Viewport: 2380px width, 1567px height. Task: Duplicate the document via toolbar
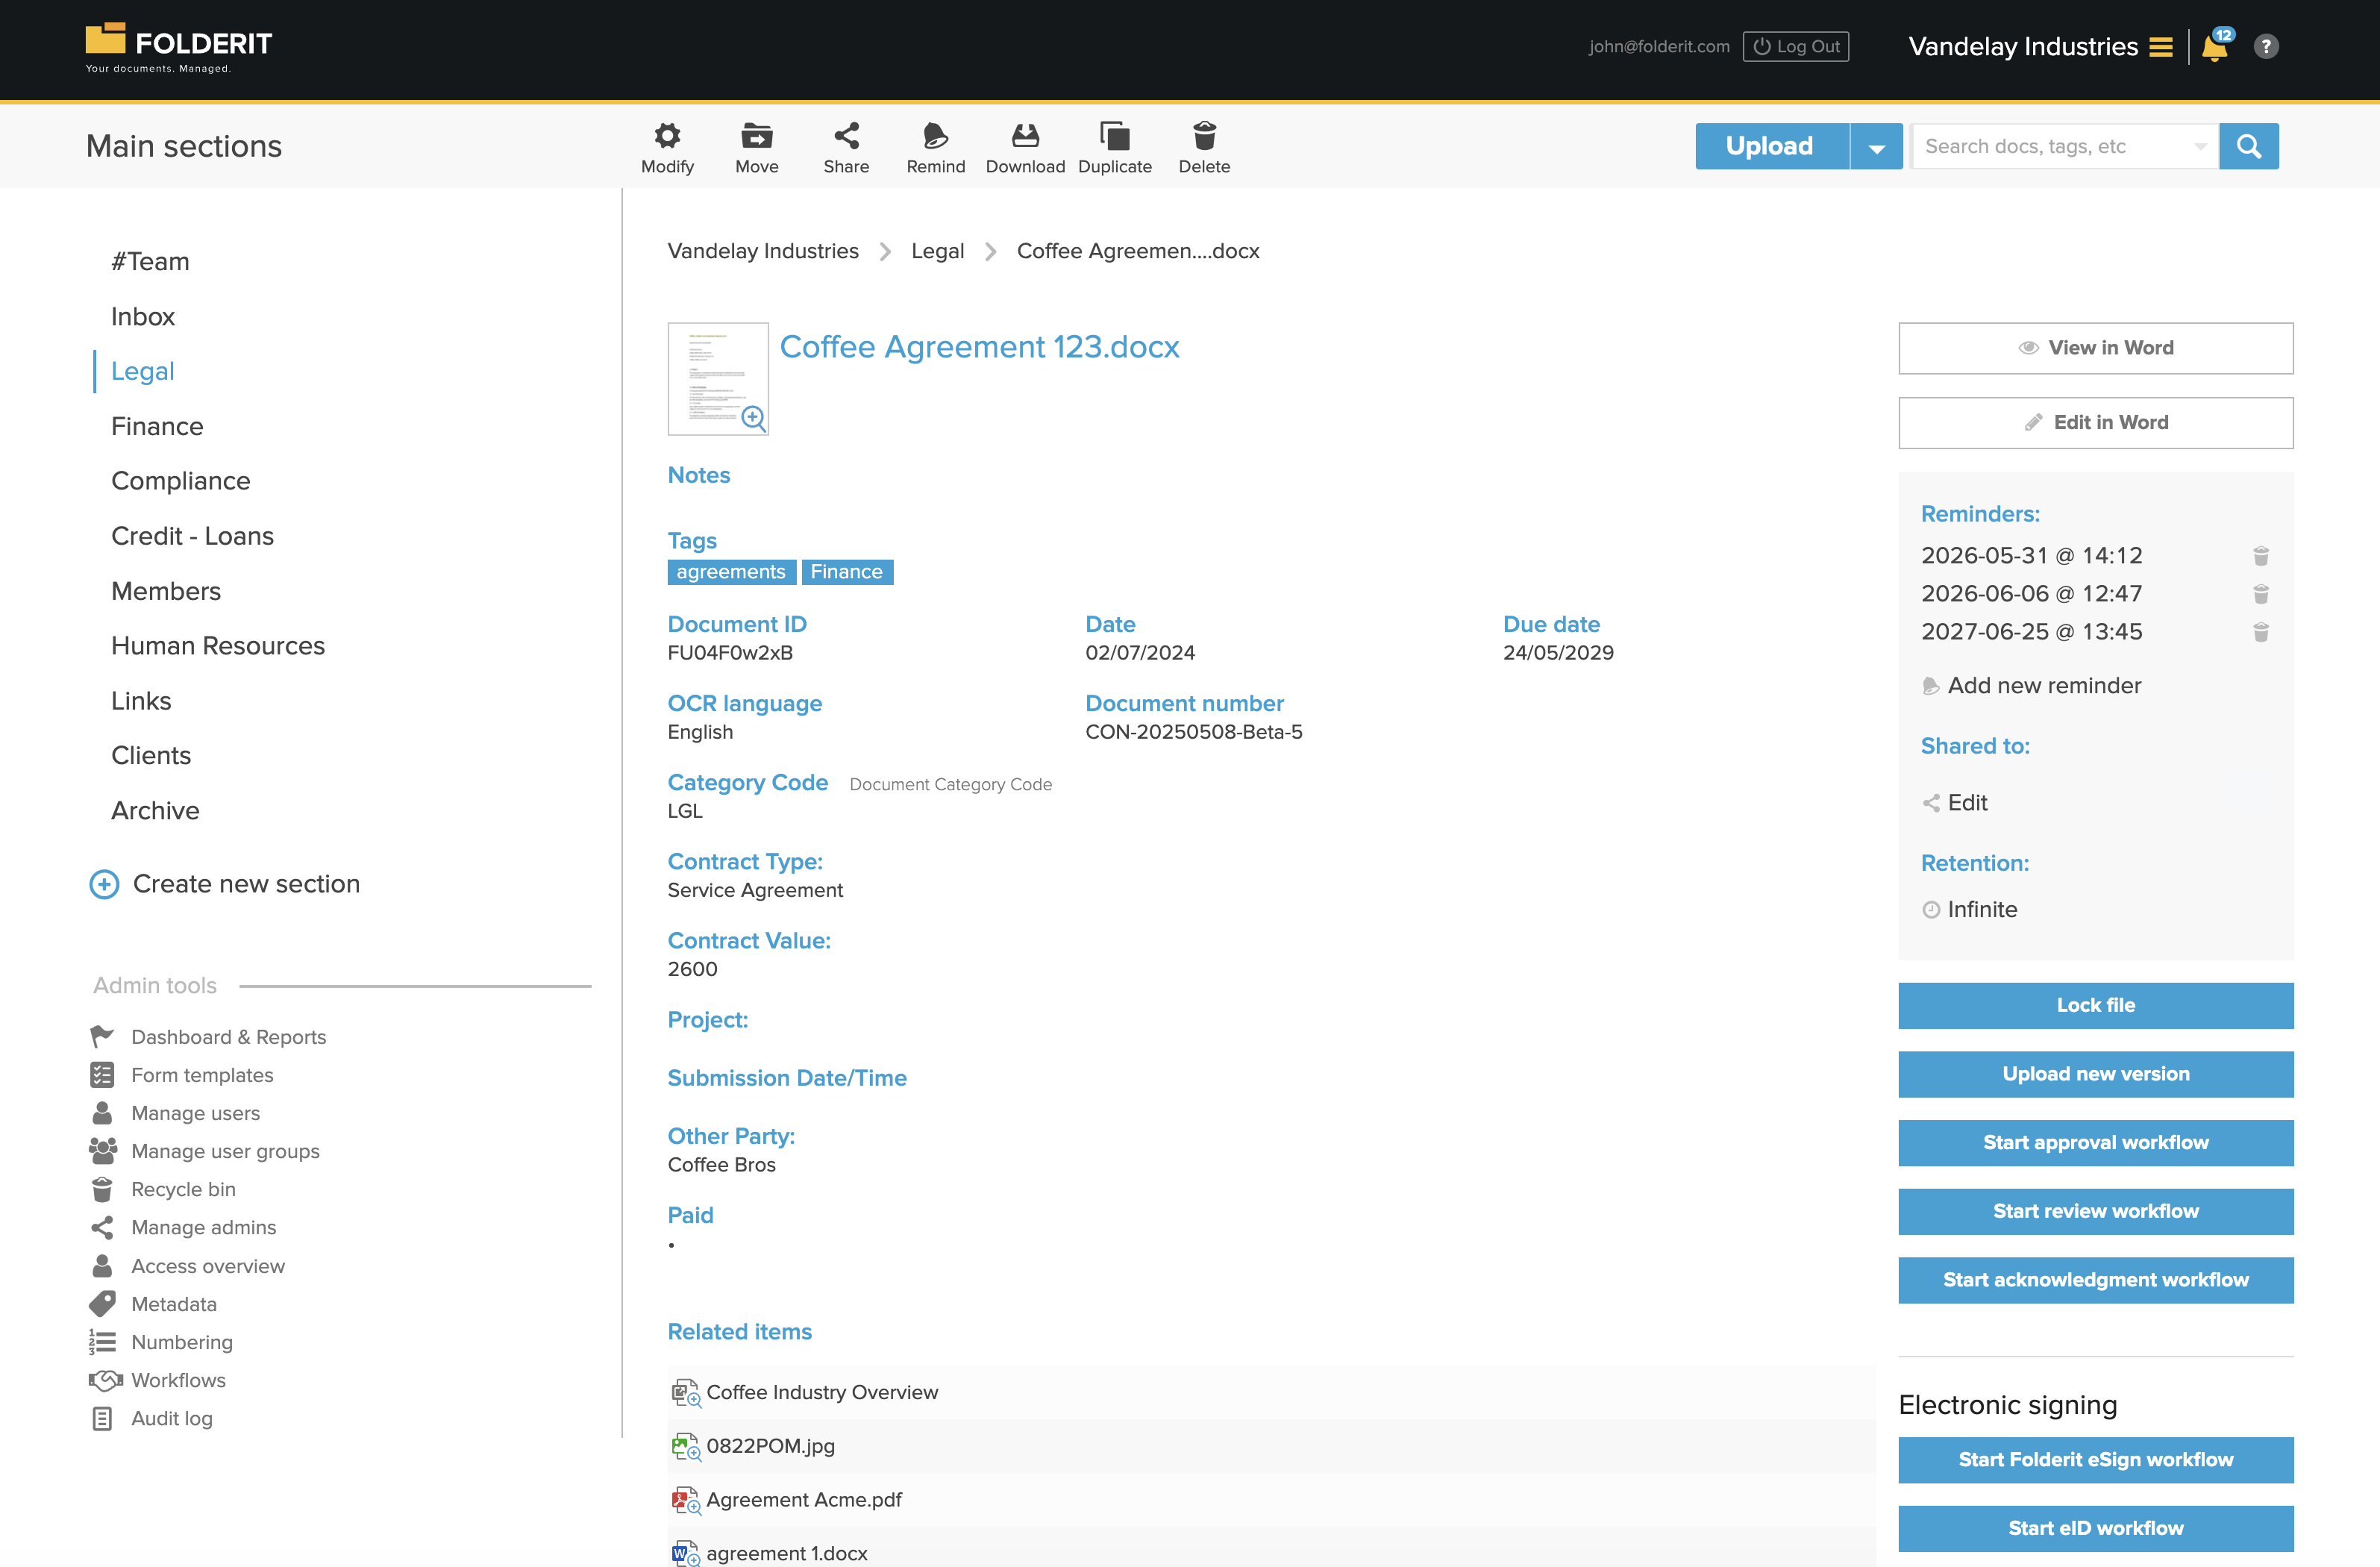coord(1114,137)
